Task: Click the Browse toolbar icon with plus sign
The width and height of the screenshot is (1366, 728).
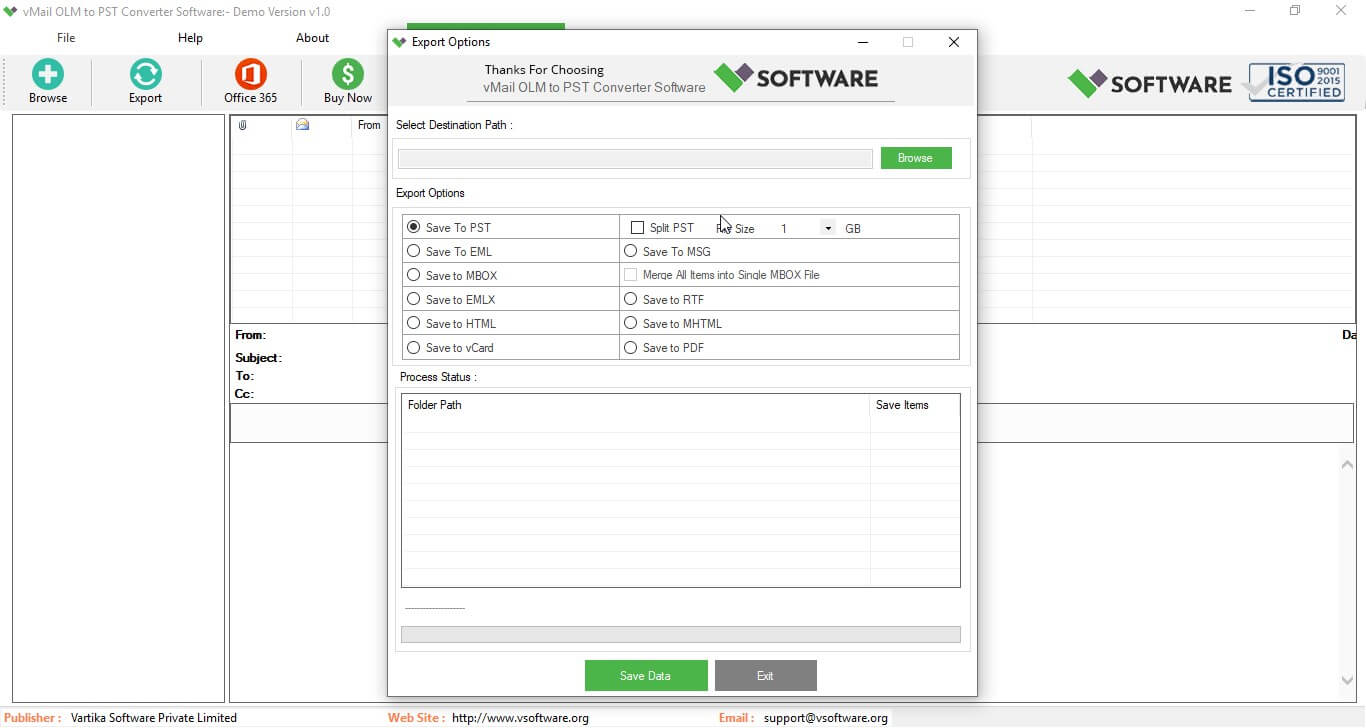Action: click(x=47, y=75)
